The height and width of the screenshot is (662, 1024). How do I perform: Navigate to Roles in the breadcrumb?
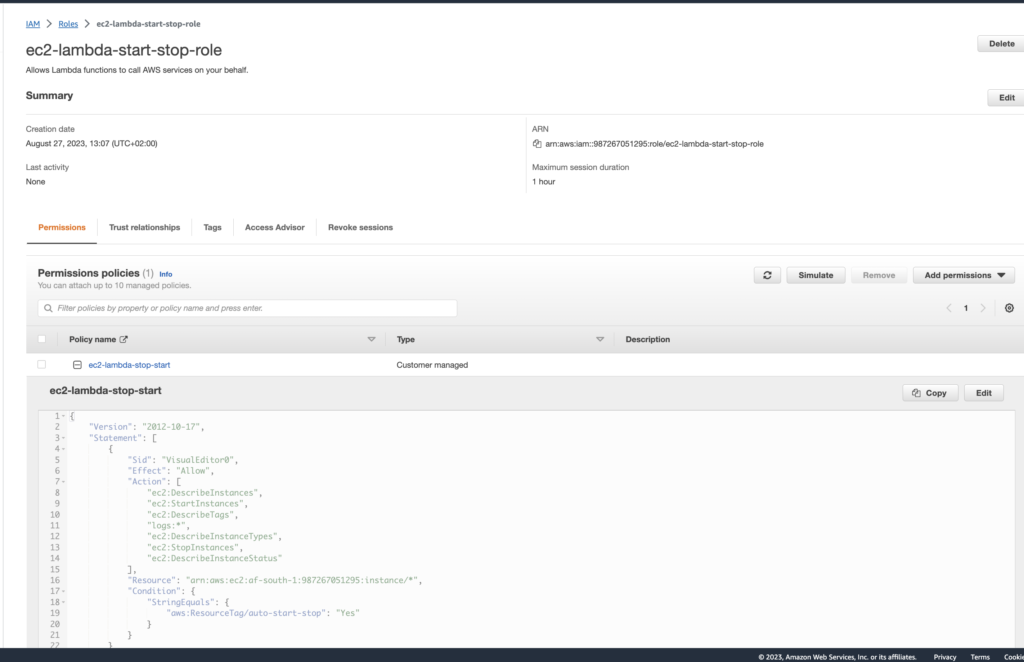pyautogui.click(x=68, y=23)
